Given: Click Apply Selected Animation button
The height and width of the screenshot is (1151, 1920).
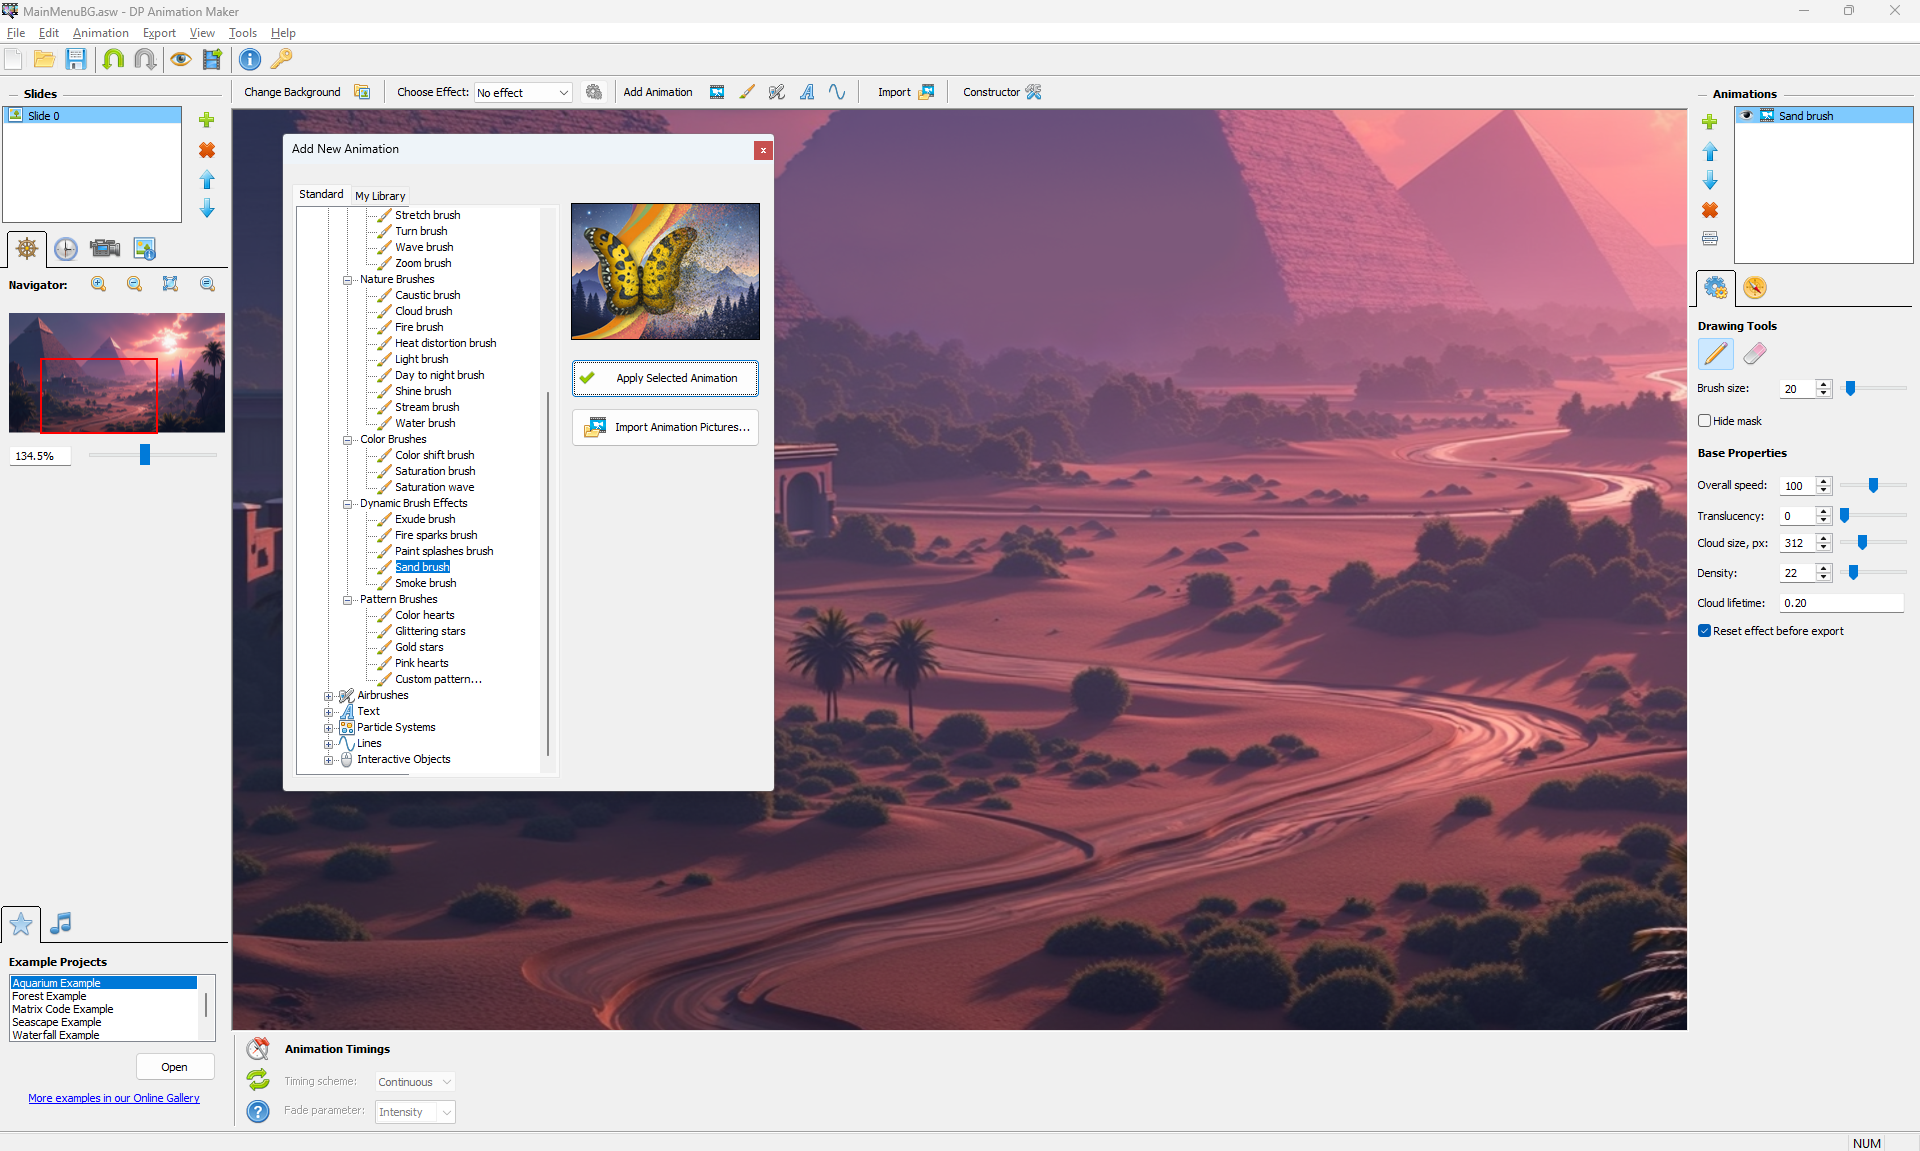Looking at the screenshot, I should pos(665,378).
